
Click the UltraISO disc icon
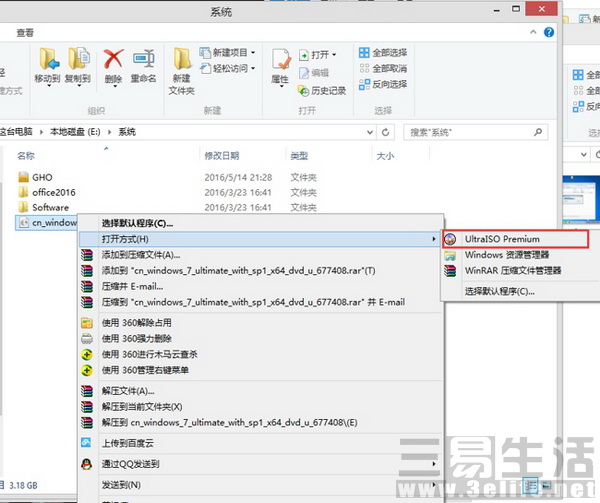450,239
